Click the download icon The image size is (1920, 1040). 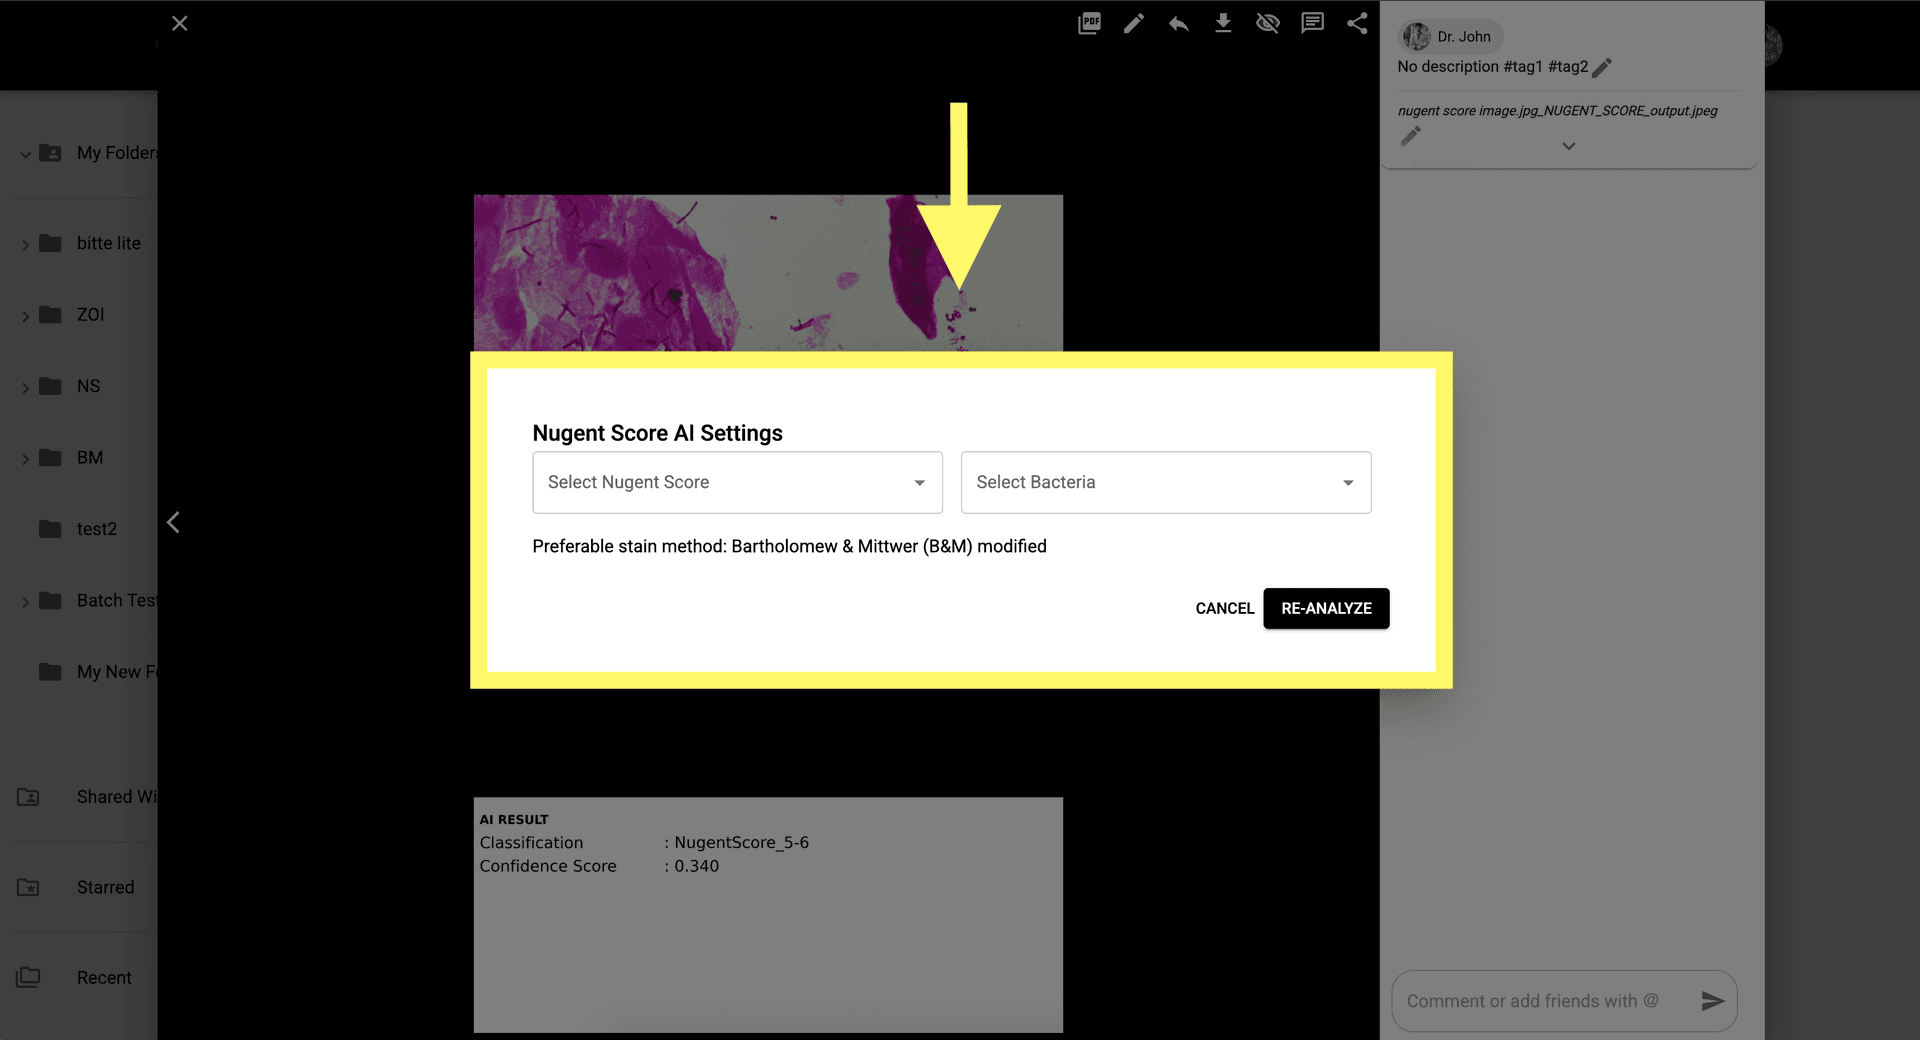(x=1223, y=23)
